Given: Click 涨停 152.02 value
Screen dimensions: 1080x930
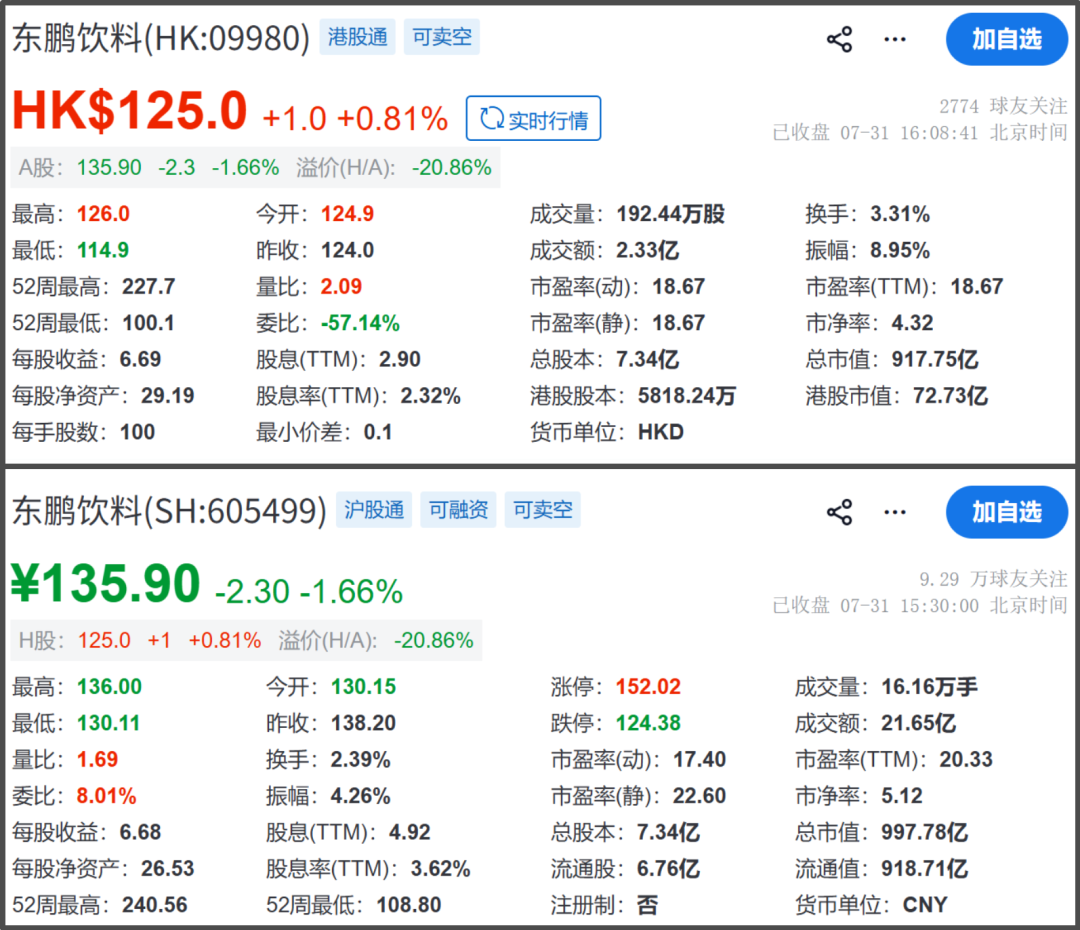Looking at the screenshot, I should [x=648, y=687].
